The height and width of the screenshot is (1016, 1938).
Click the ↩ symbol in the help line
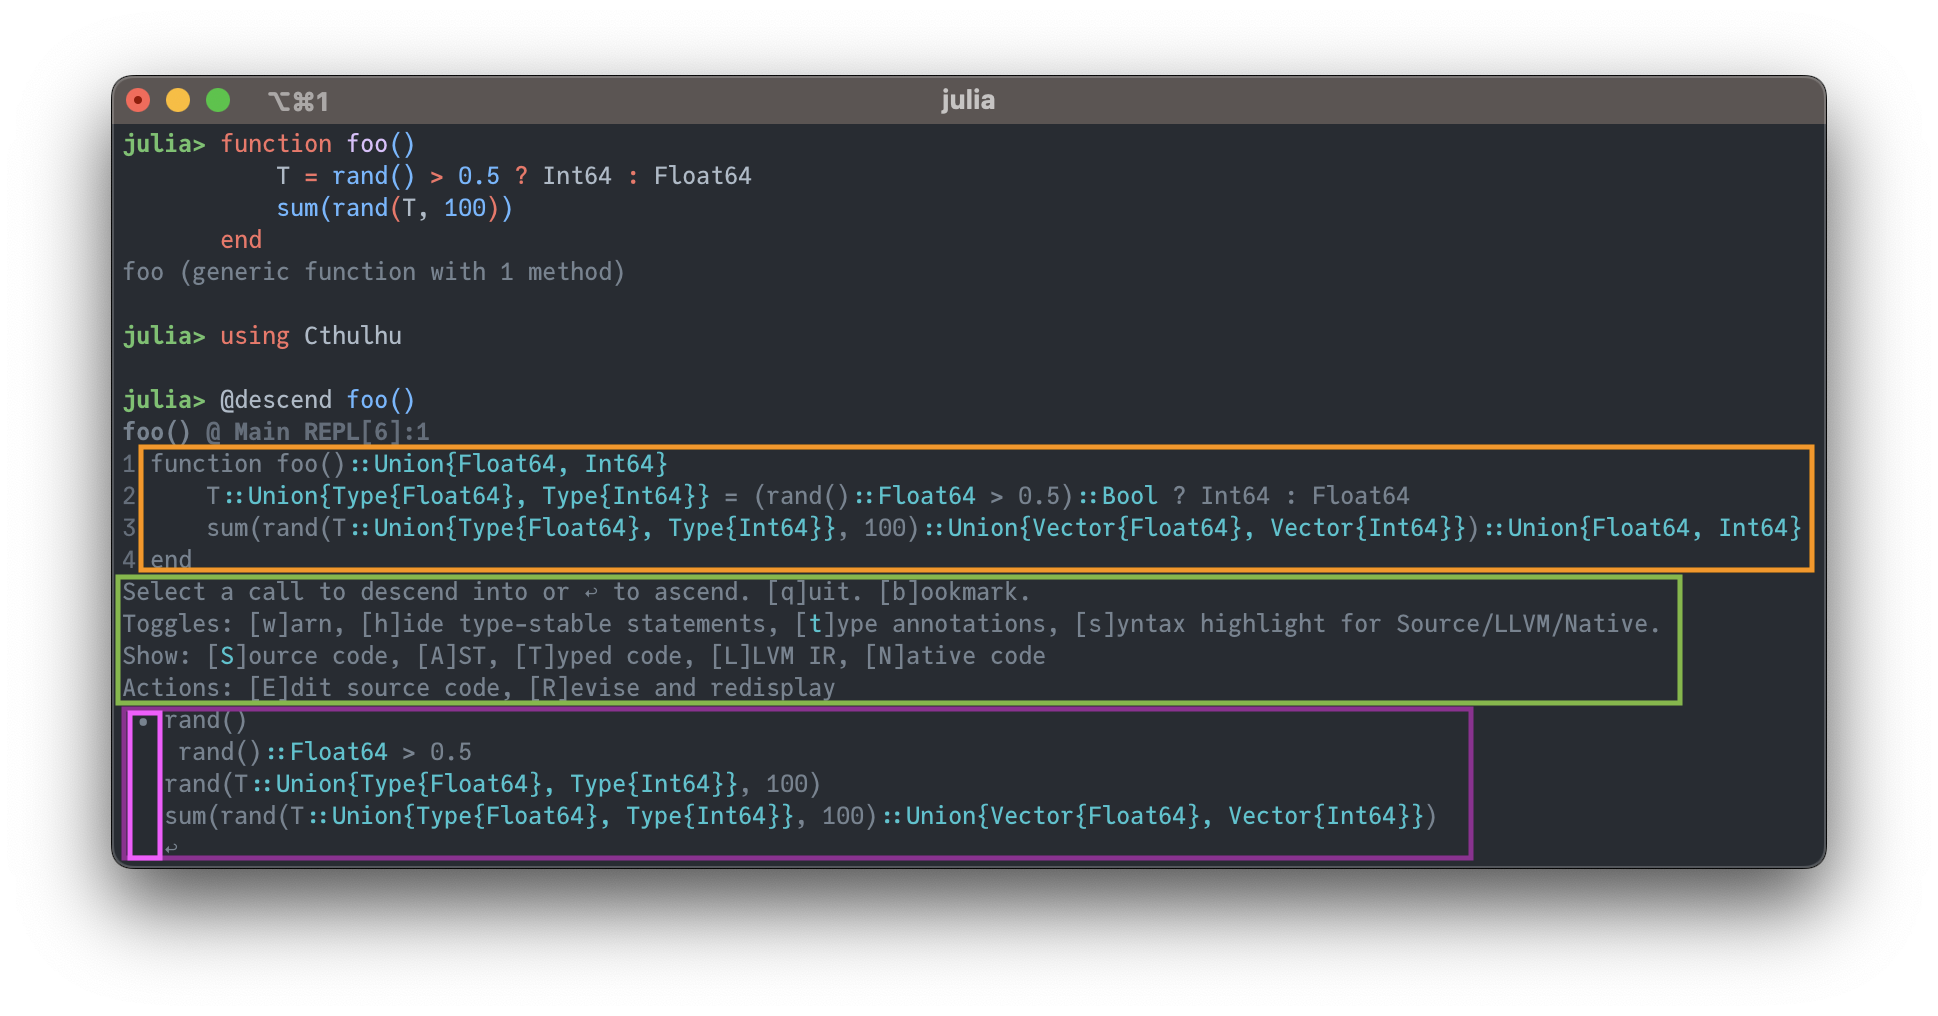pyautogui.click(x=591, y=592)
